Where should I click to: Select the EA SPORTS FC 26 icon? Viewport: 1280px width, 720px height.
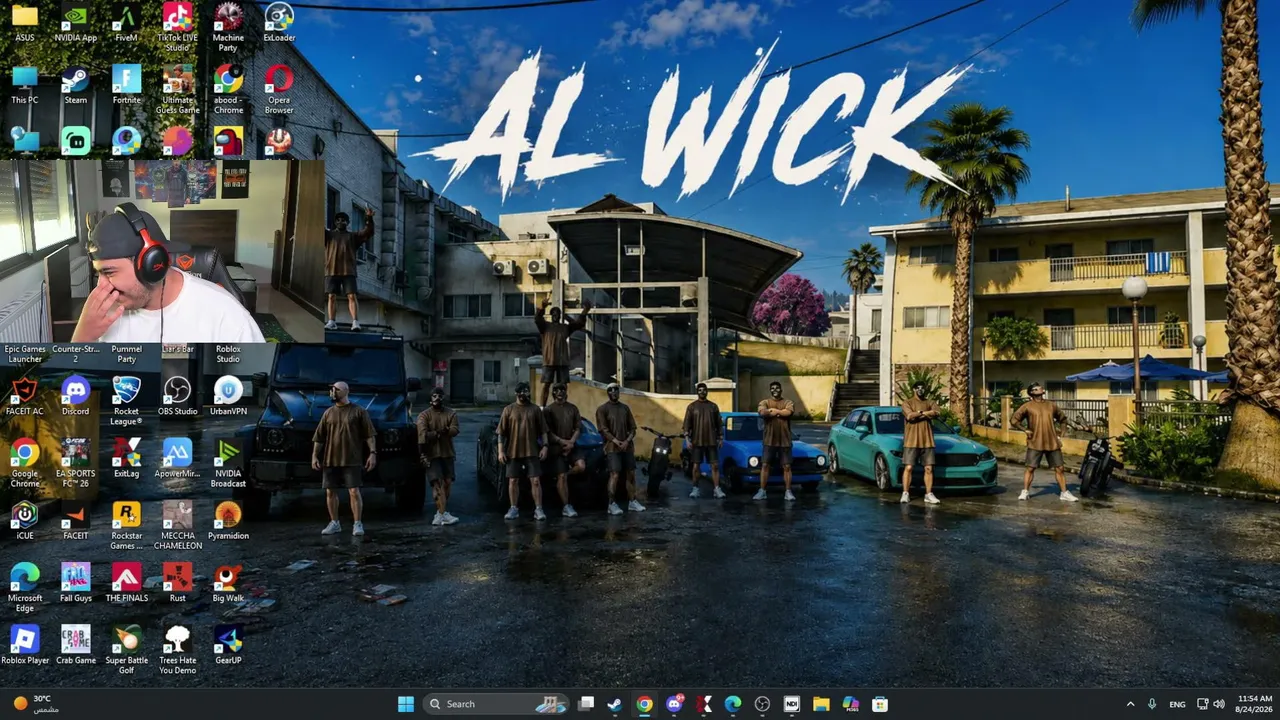[x=75, y=464]
